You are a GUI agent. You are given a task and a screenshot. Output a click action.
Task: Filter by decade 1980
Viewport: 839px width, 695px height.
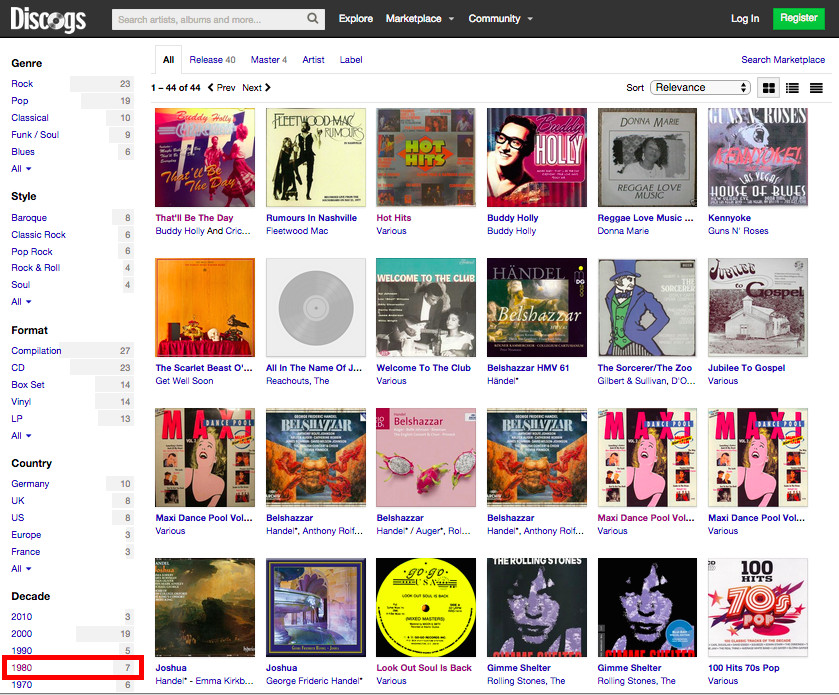[x=21, y=668]
